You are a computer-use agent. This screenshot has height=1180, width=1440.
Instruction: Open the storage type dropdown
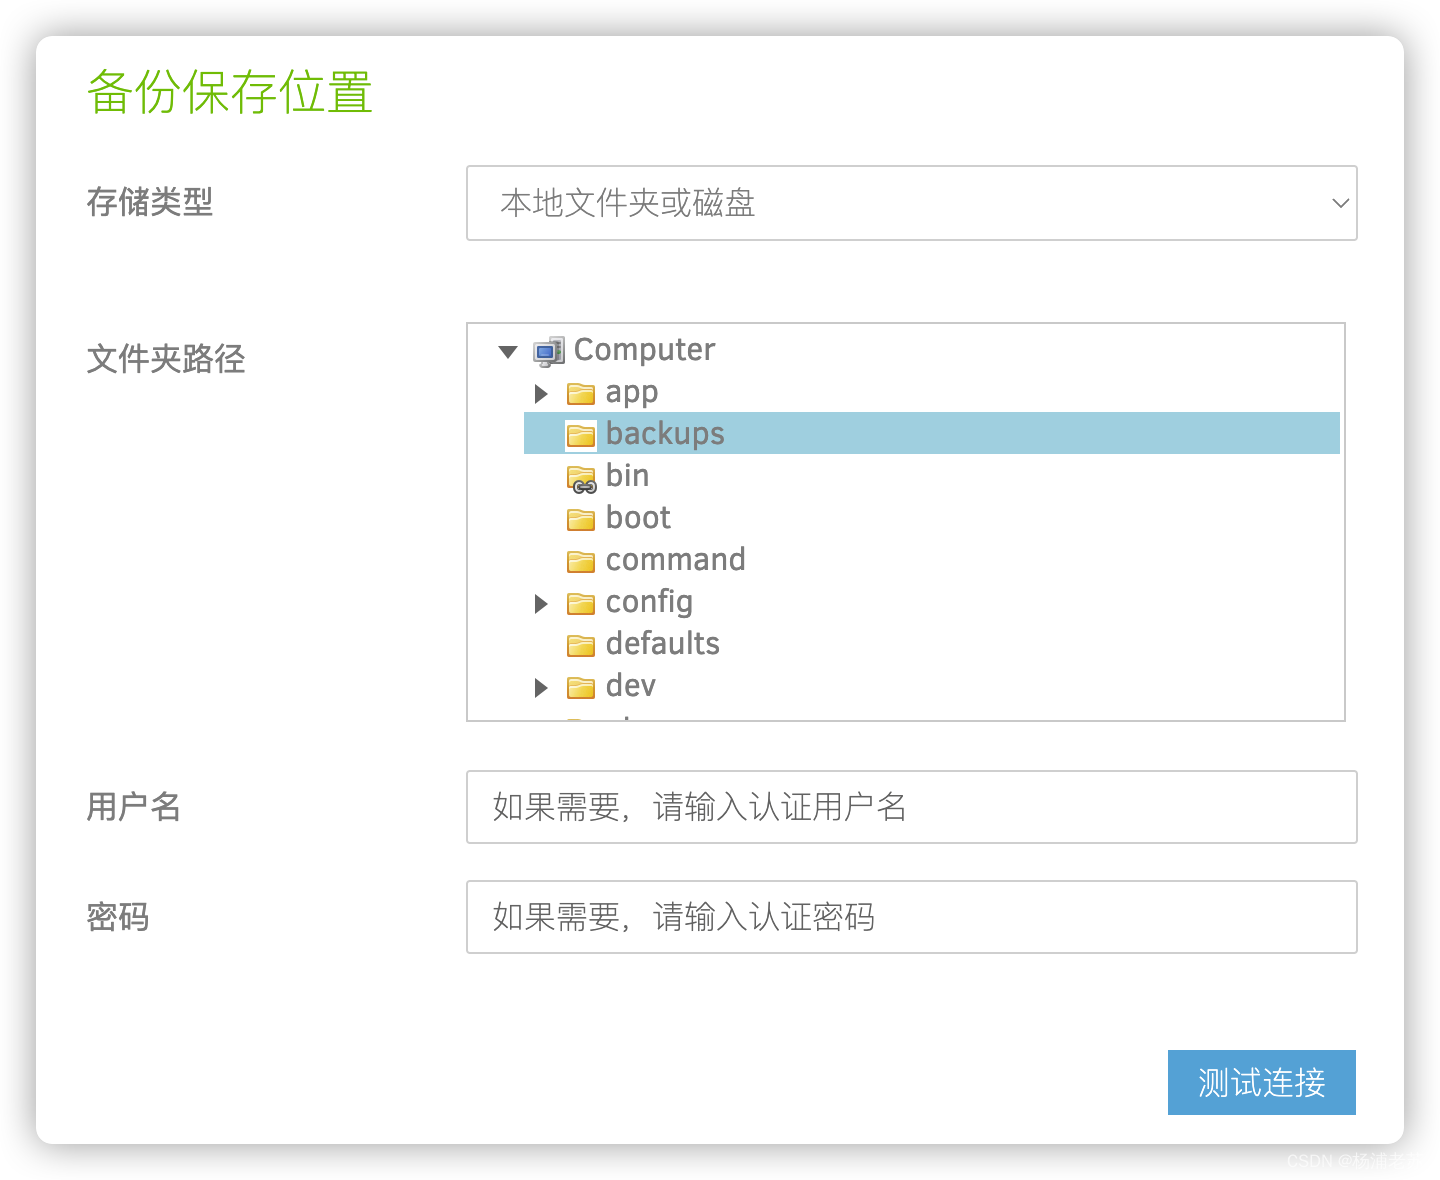coord(912,203)
